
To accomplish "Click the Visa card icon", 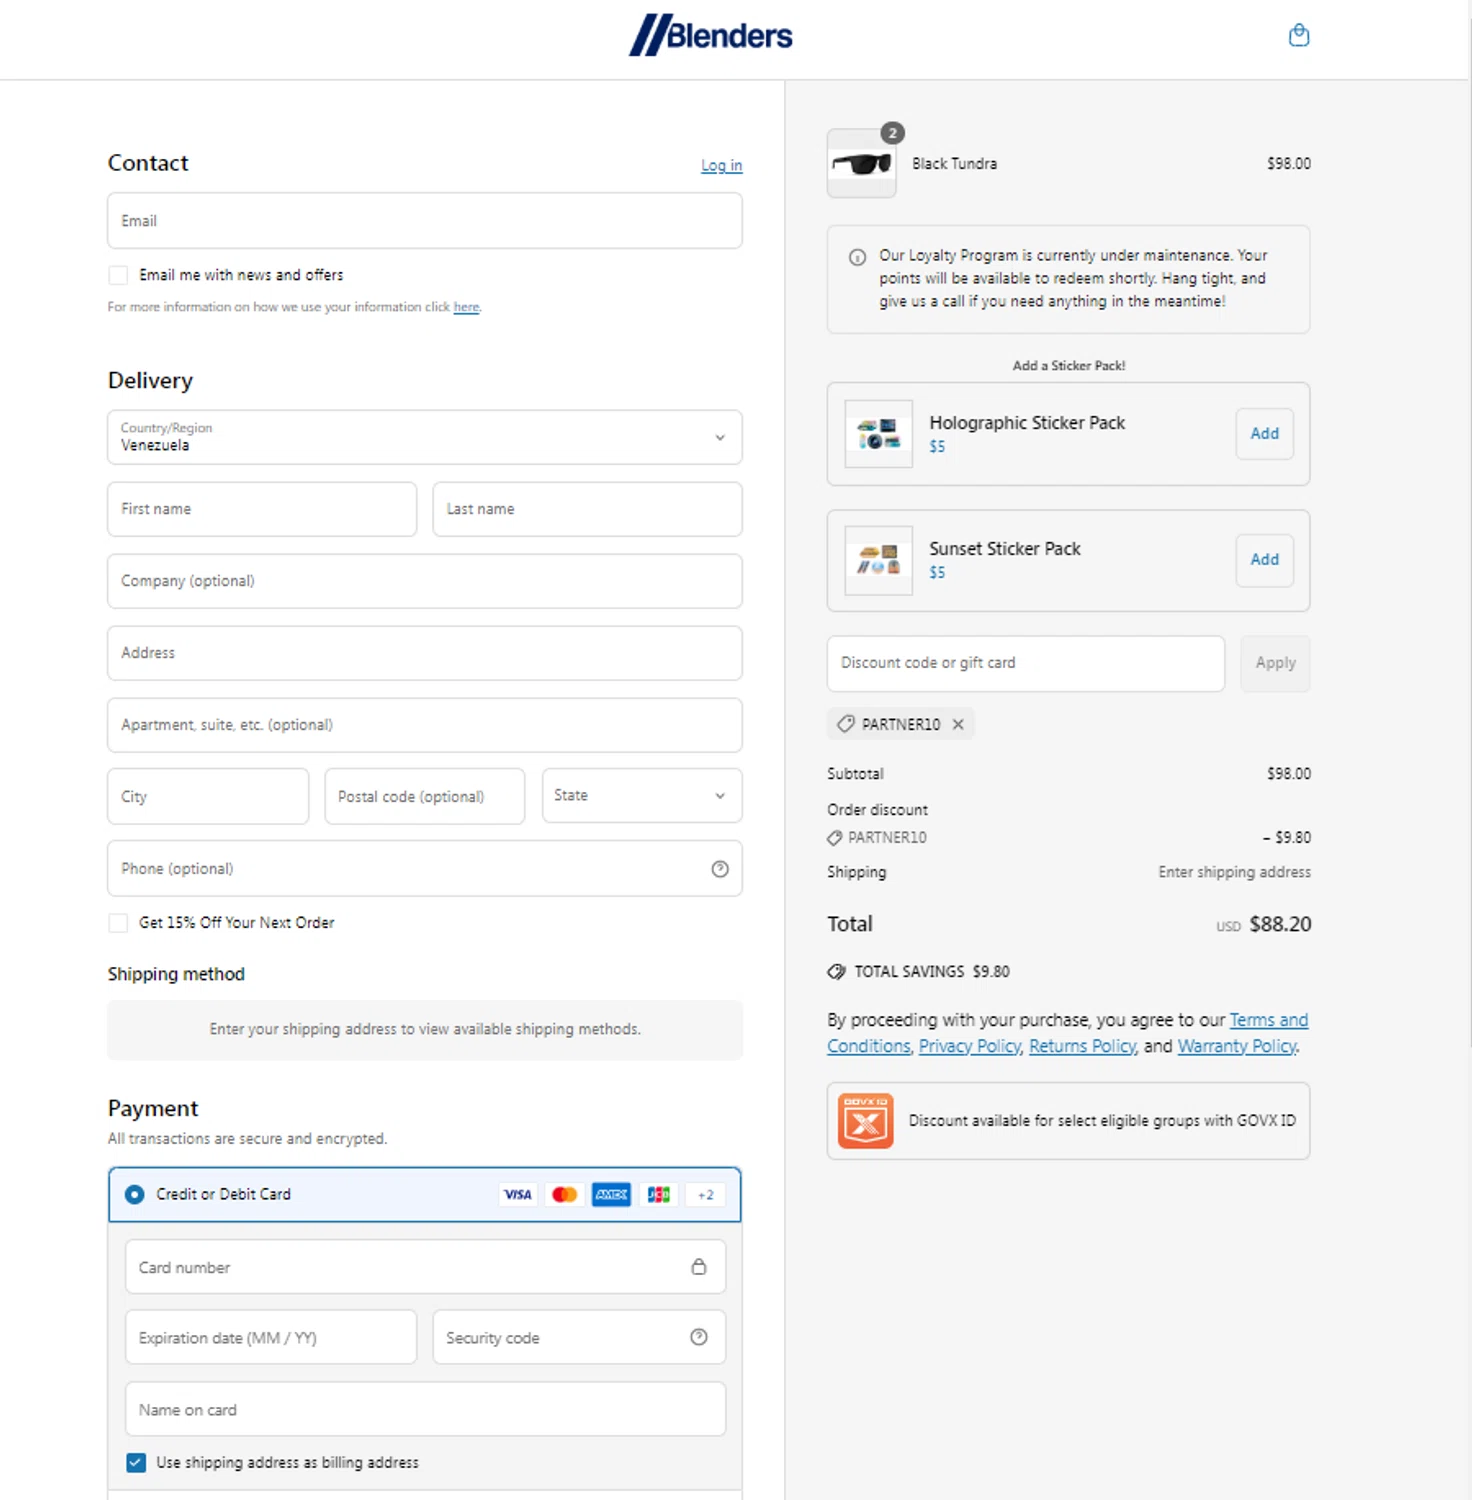I will [x=518, y=1194].
